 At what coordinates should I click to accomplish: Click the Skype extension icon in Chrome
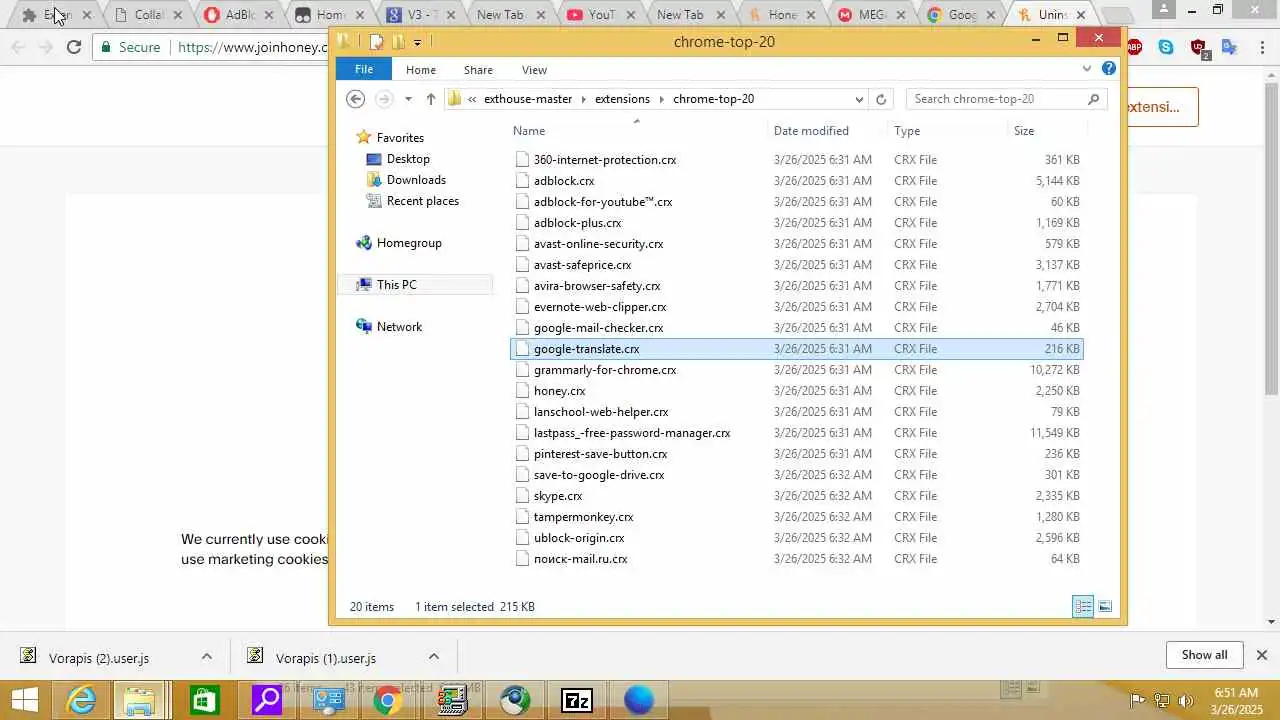click(1166, 47)
